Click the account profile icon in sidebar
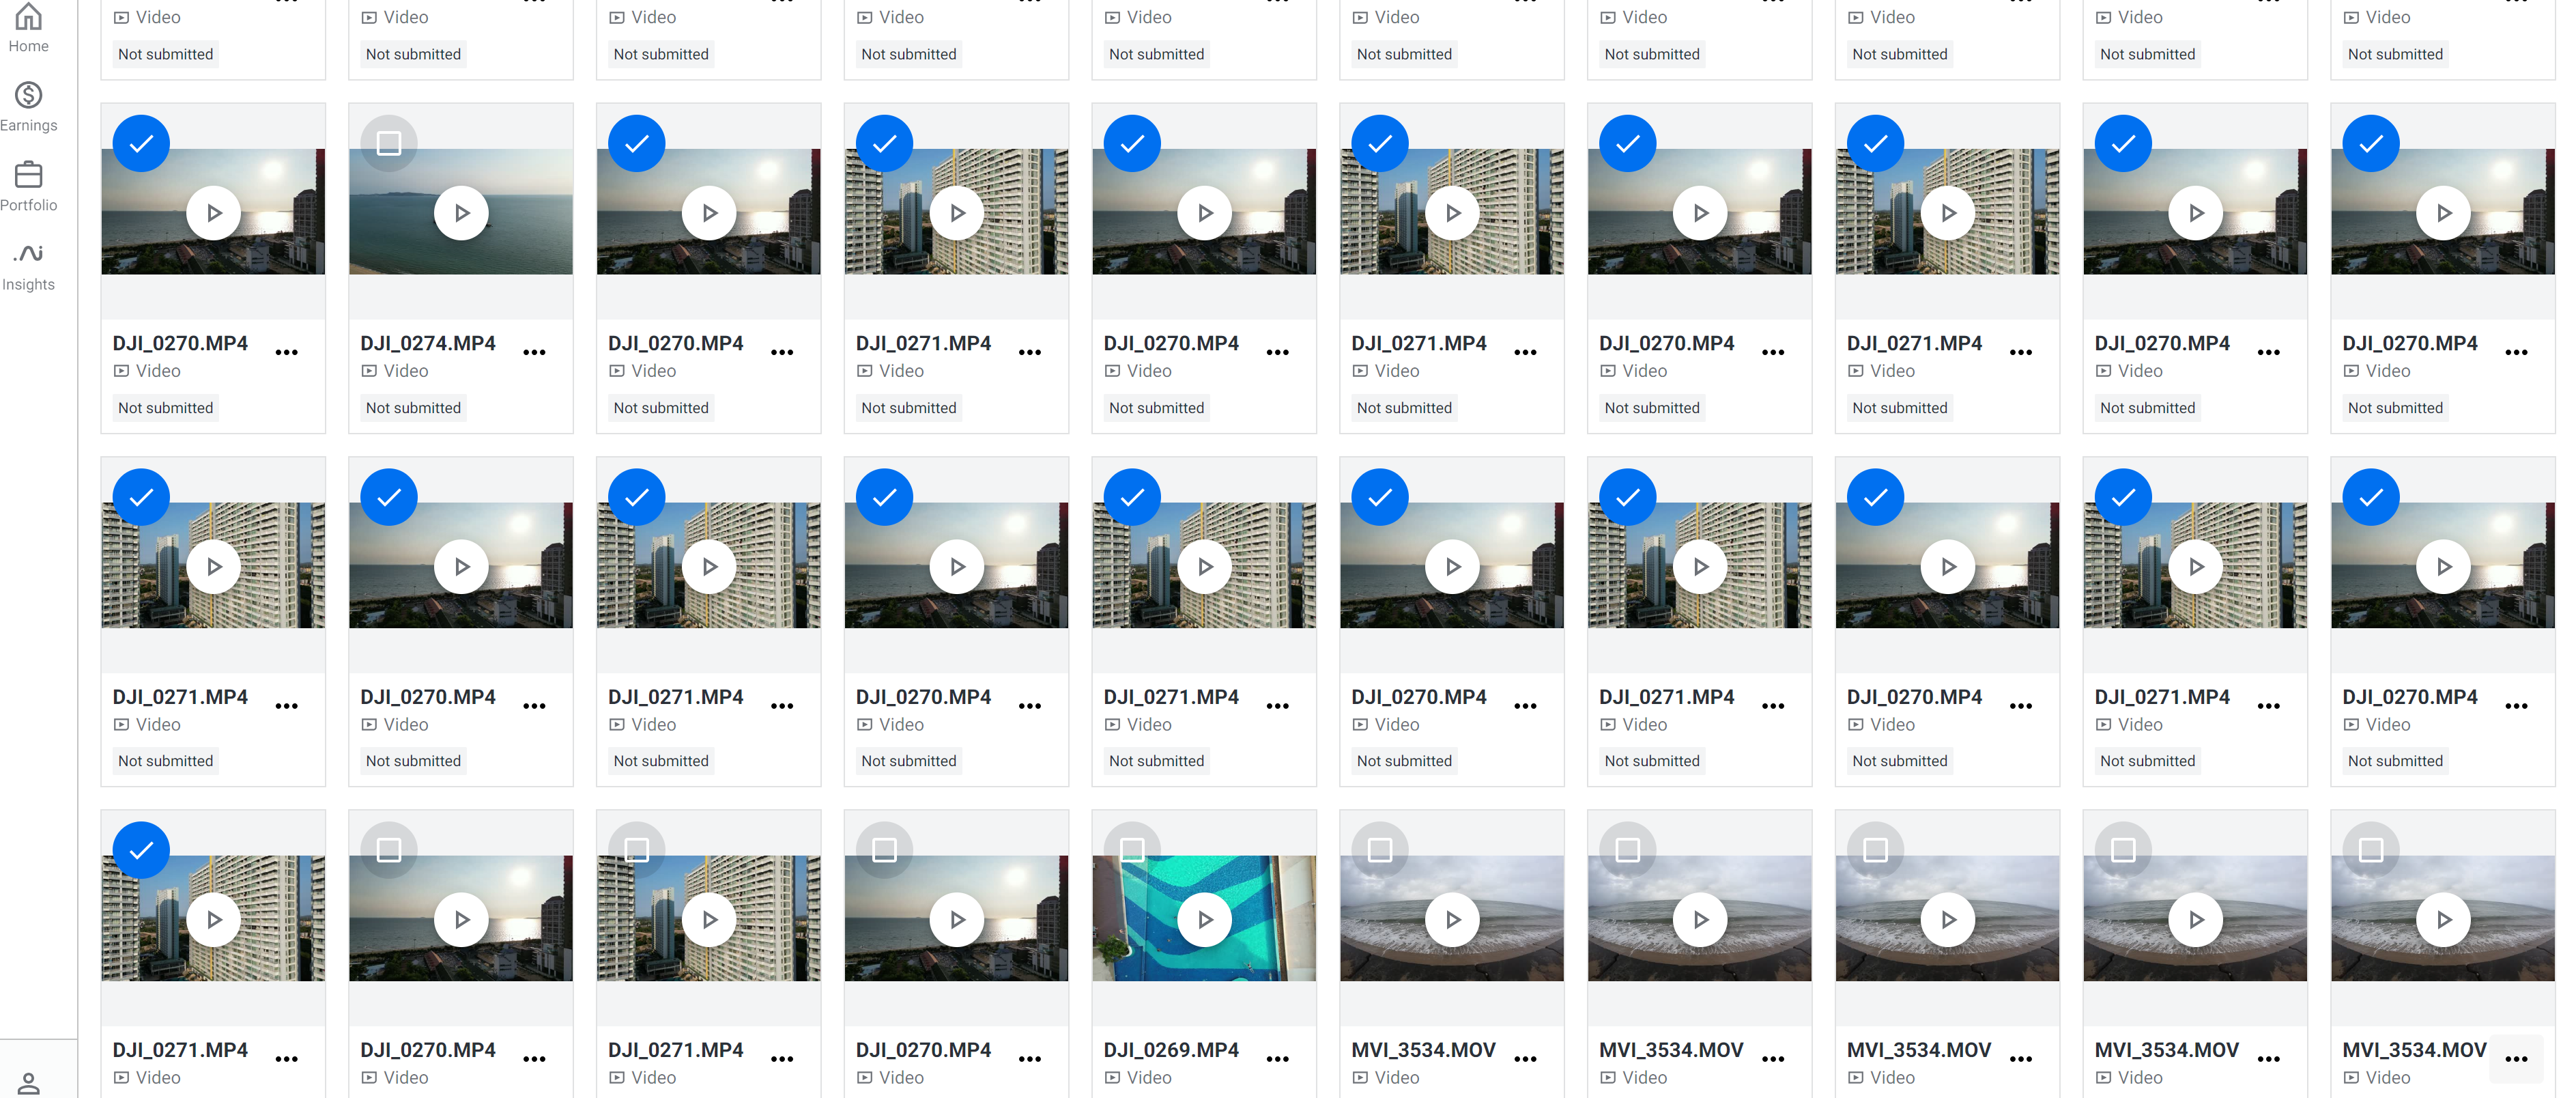This screenshot has width=2576, height=1098. 28,1082
